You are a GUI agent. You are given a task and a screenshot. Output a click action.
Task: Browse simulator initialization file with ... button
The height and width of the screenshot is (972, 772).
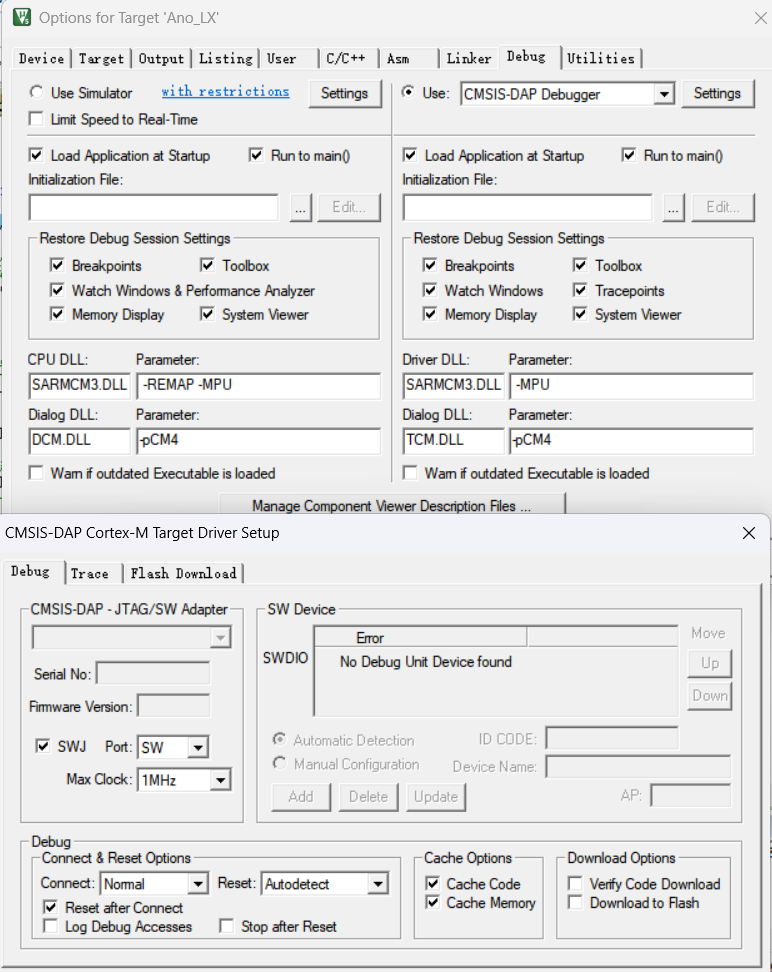[300, 208]
